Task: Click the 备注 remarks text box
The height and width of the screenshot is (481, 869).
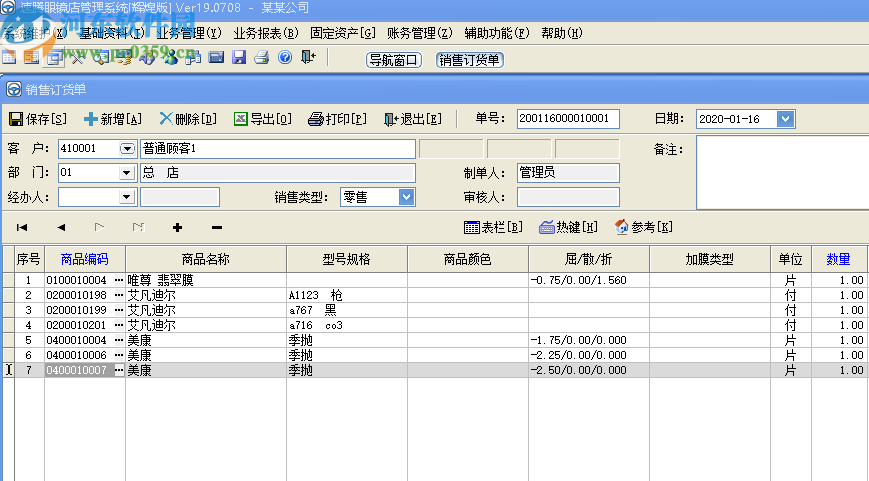Action: click(x=783, y=172)
